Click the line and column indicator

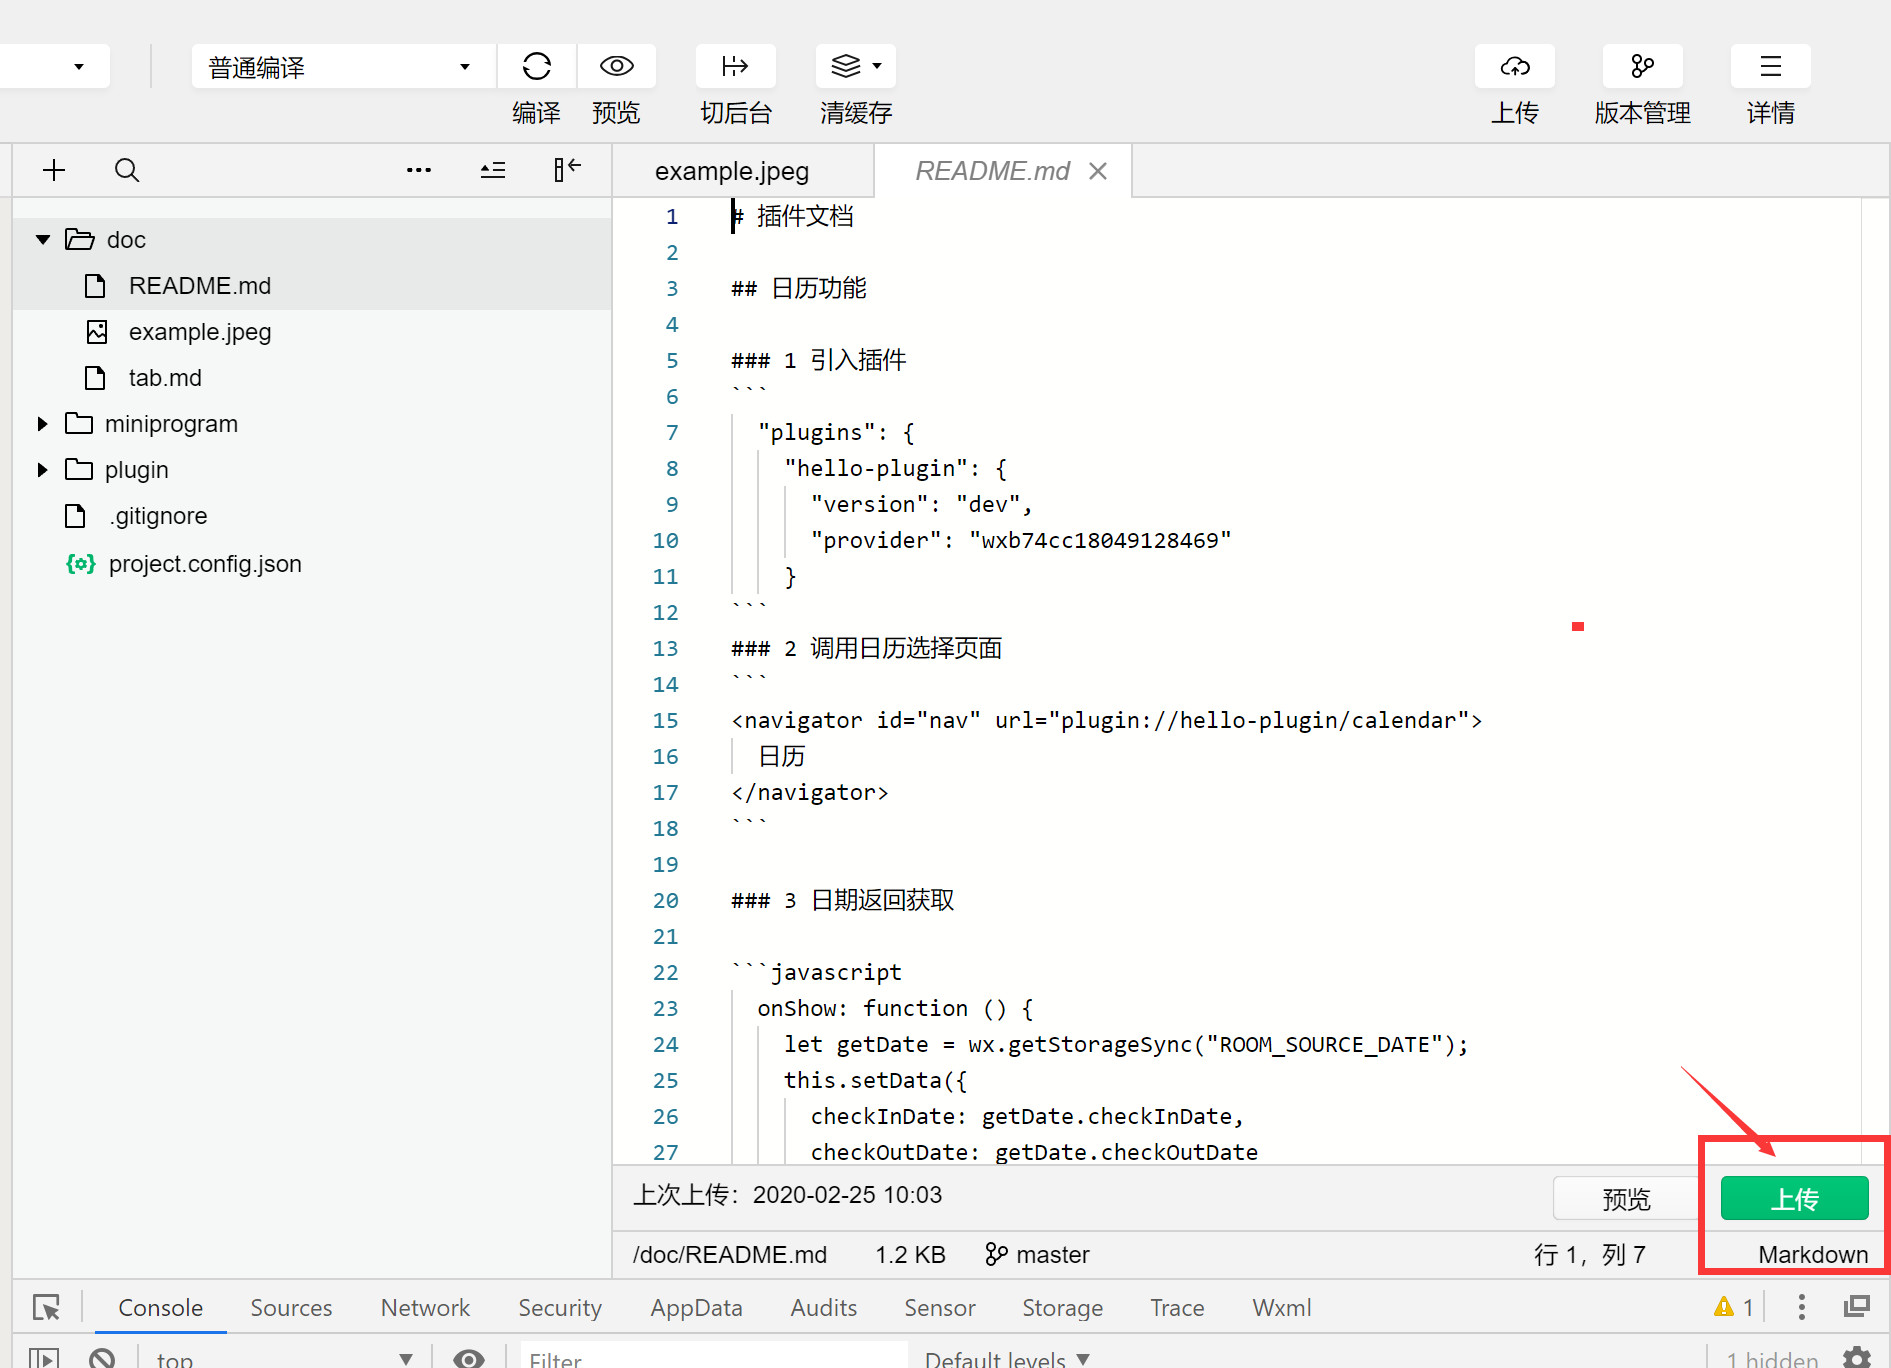[x=1589, y=1254]
